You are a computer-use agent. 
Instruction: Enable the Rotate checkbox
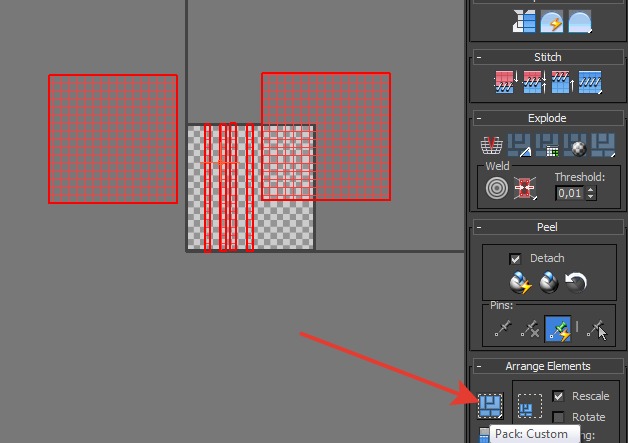point(558,417)
